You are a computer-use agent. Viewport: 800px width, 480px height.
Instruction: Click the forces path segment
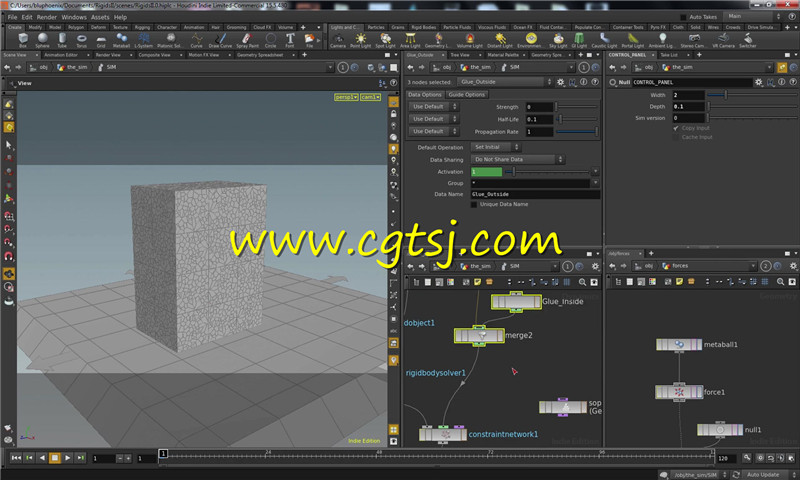(x=680, y=266)
